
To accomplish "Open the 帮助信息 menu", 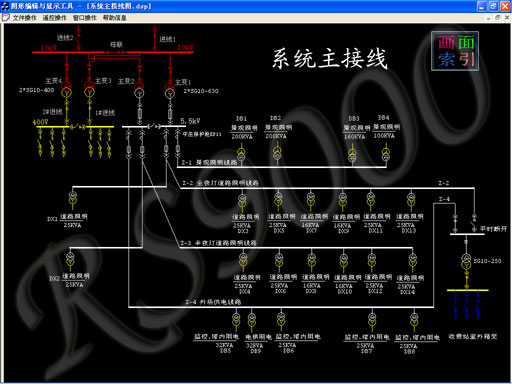I will [x=114, y=18].
